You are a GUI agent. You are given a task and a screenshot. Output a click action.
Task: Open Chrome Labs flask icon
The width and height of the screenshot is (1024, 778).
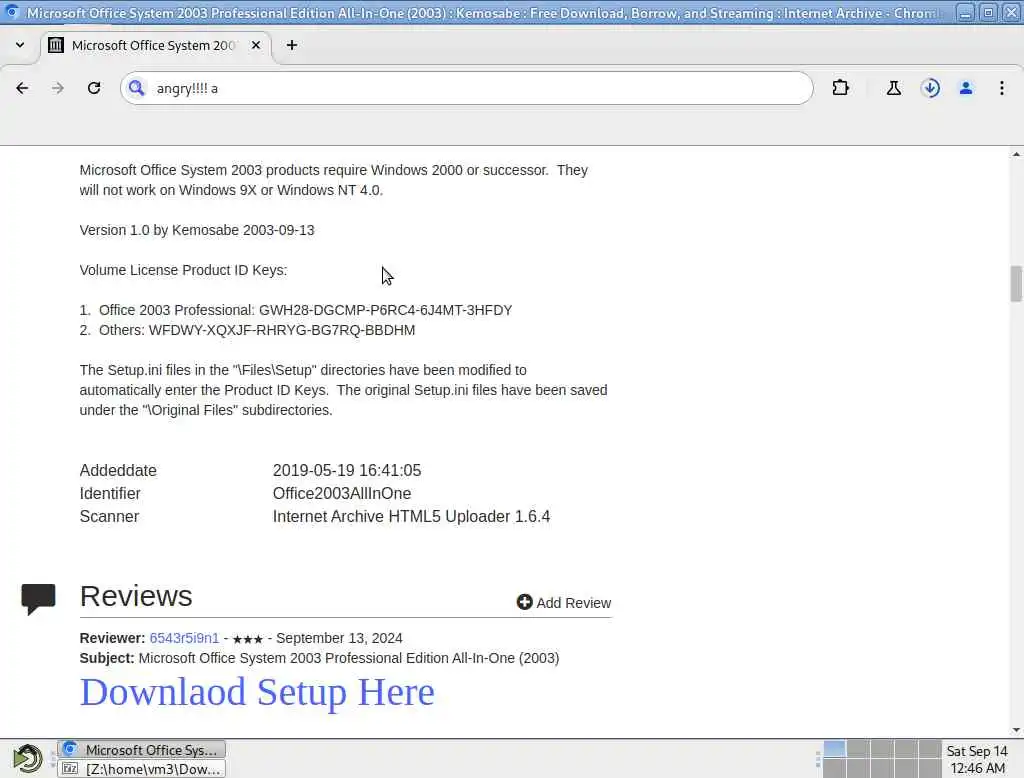pyautogui.click(x=894, y=88)
